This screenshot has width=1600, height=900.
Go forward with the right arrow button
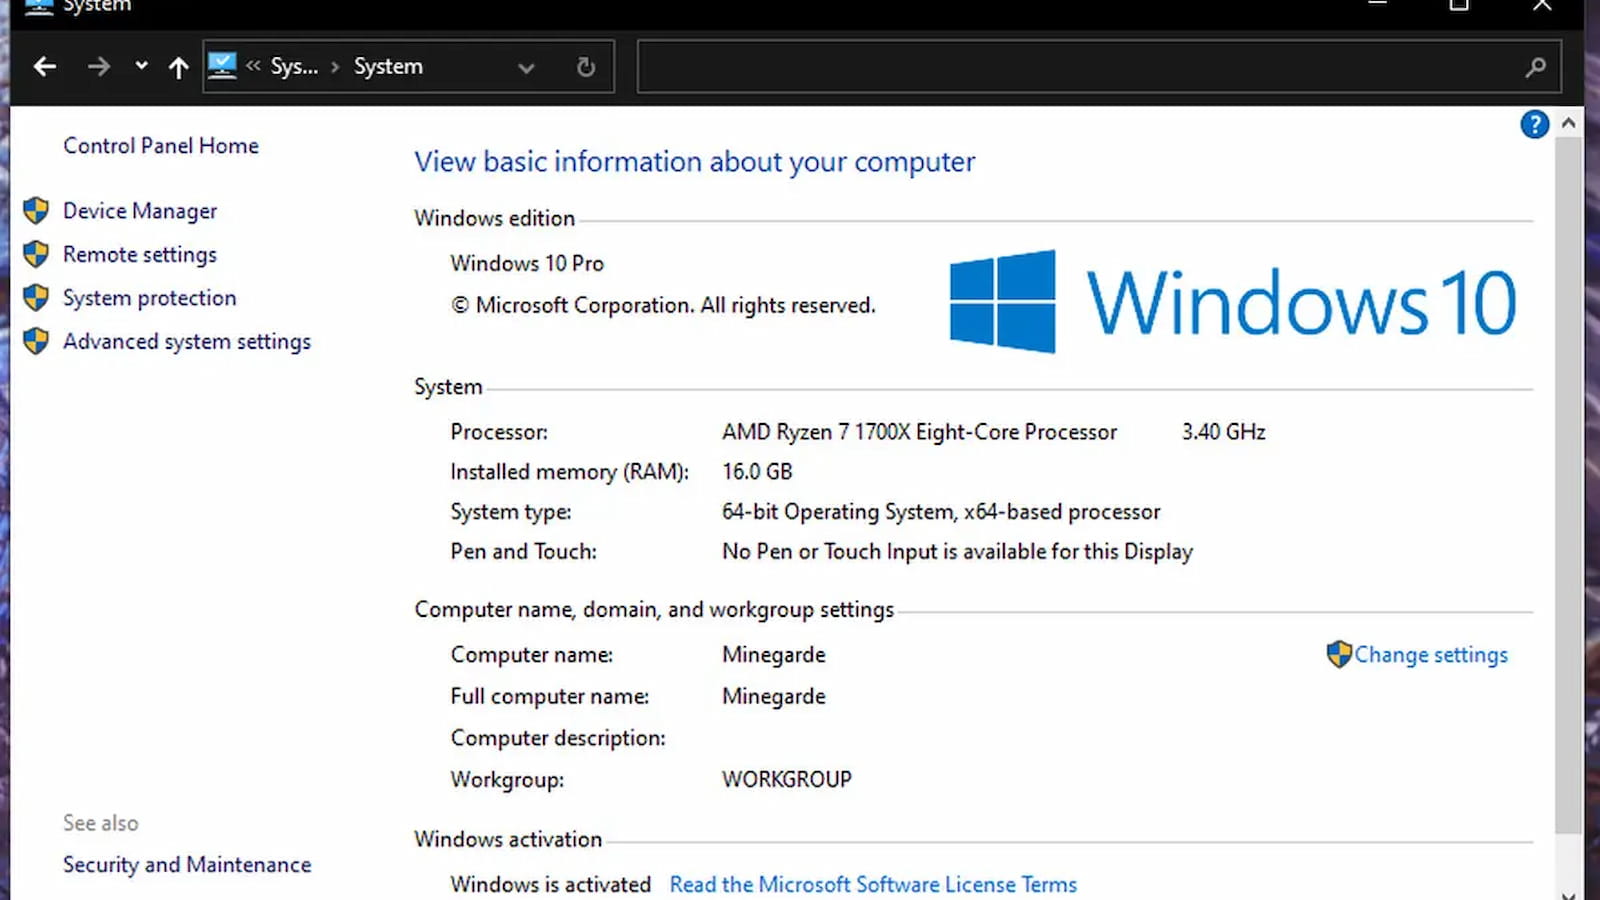pyautogui.click(x=98, y=67)
